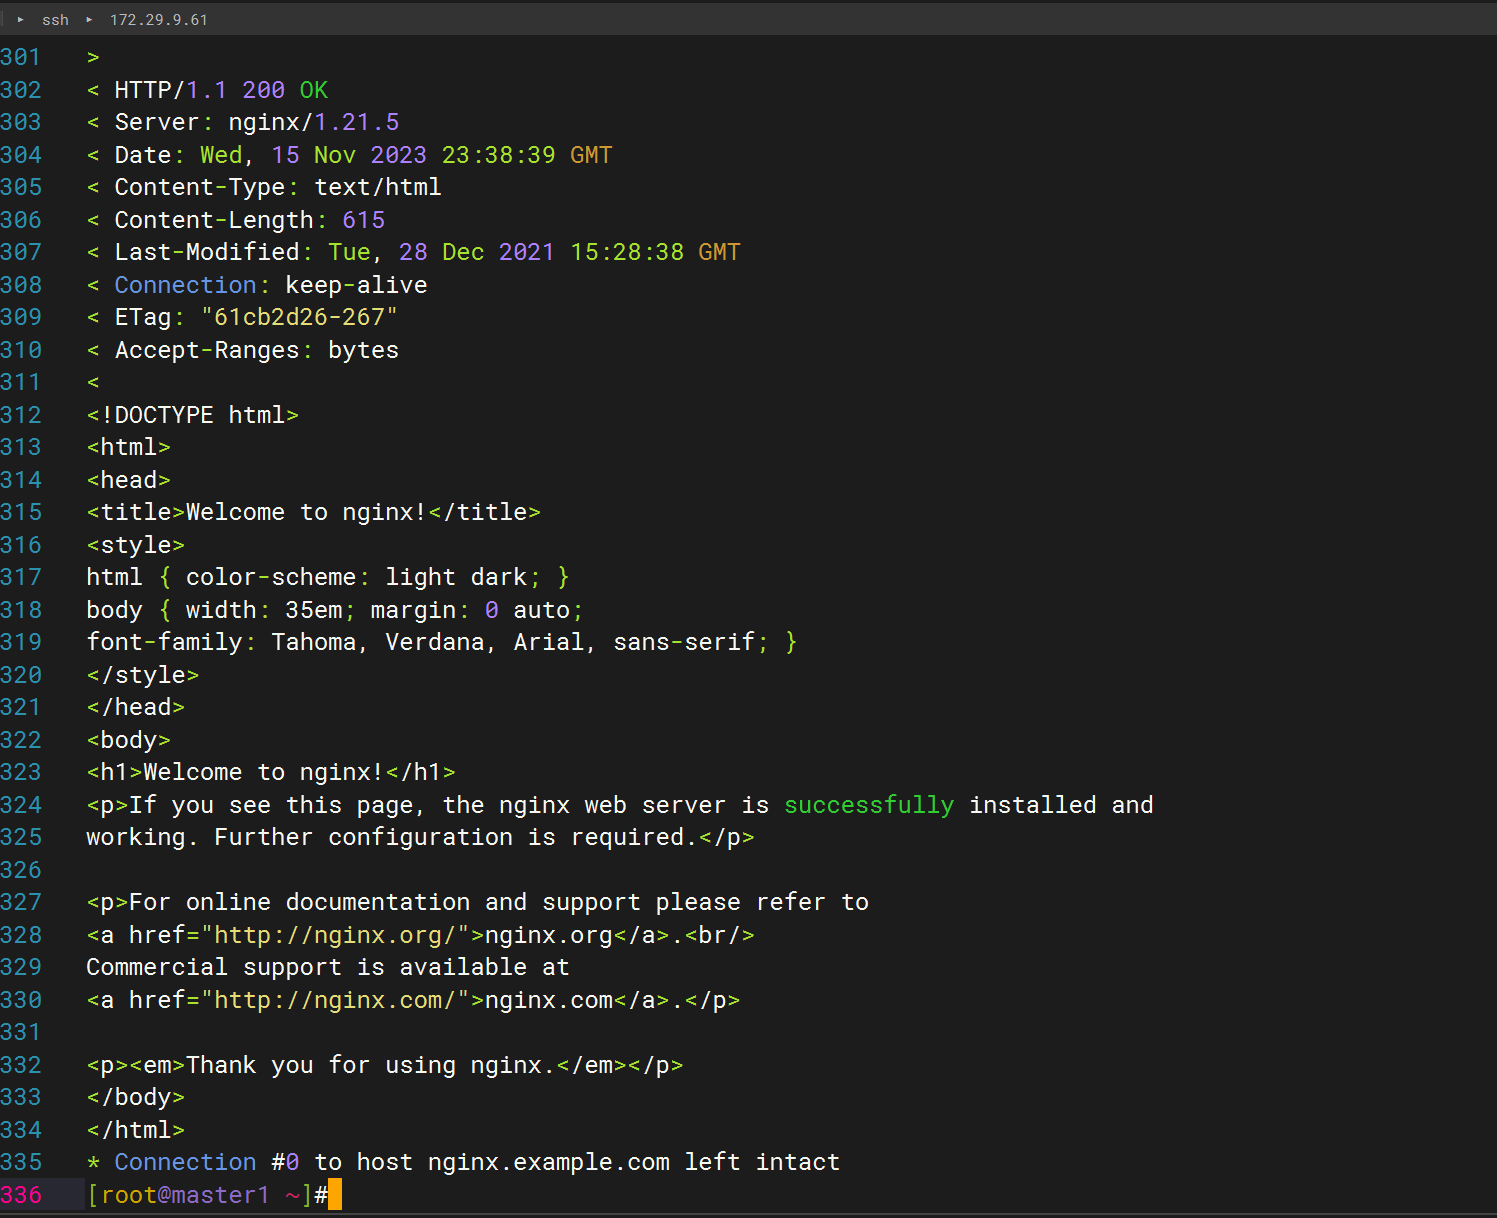
Task: Click "<p>For online documentation and support please refer to"
Action: (x=478, y=902)
